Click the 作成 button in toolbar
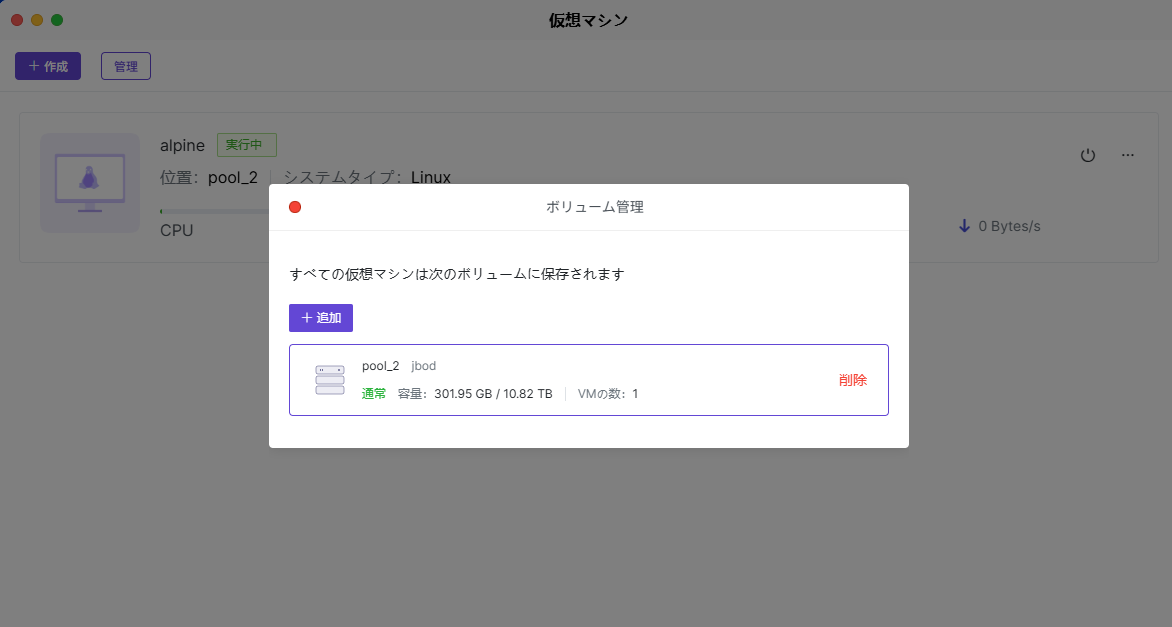Image resolution: width=1172 pixels, height=627 pixels. click(x=48, y=66)
